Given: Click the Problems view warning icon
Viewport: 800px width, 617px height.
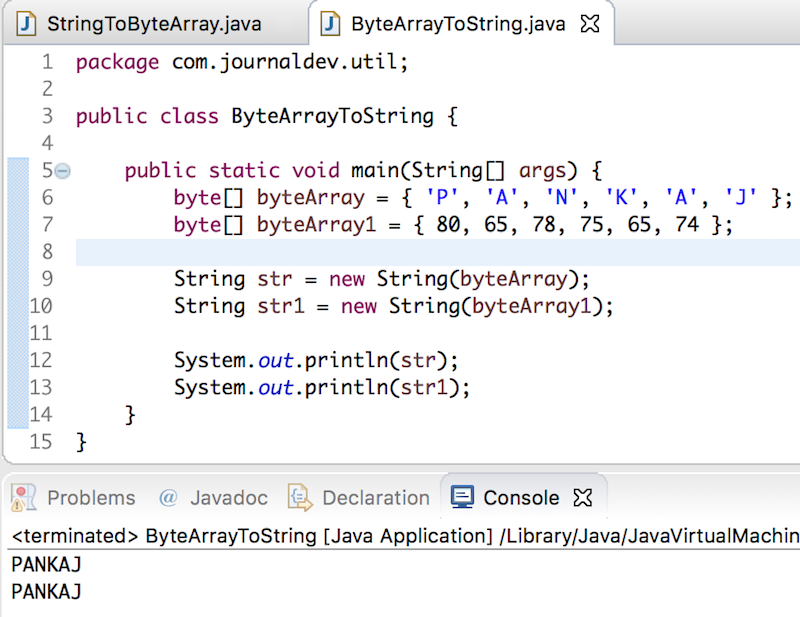Looking at the screenshot, I should pyautogui.click(x=22, y=497).
